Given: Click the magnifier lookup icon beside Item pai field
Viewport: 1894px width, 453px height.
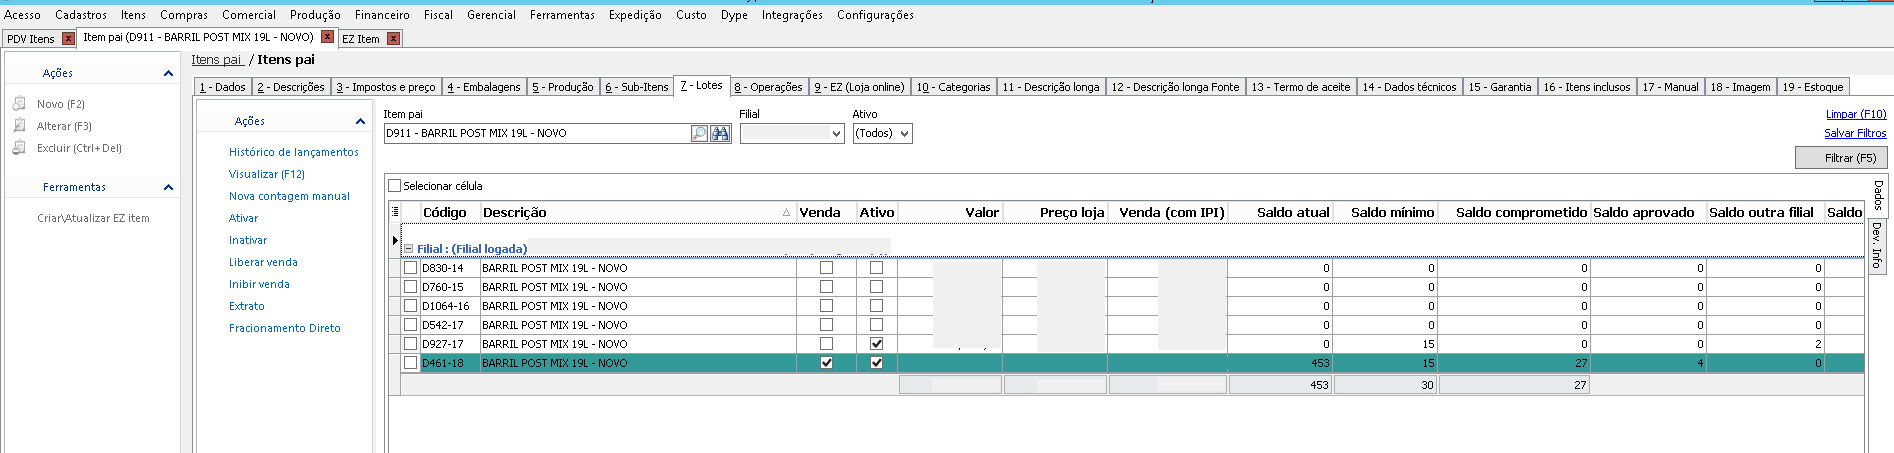Looking at the screenshot, I should click(699, 133).
